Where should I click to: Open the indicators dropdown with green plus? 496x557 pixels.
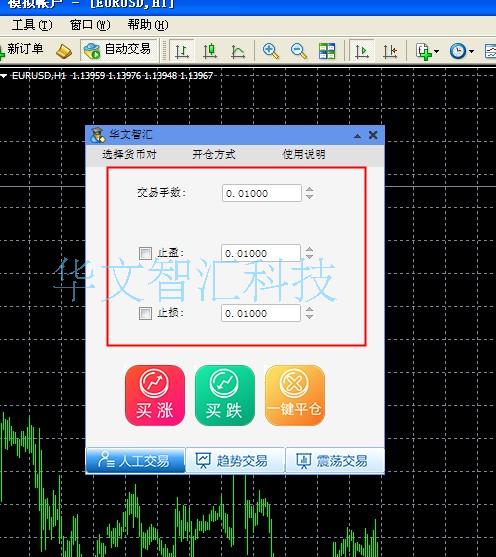[x=427, y=52]
